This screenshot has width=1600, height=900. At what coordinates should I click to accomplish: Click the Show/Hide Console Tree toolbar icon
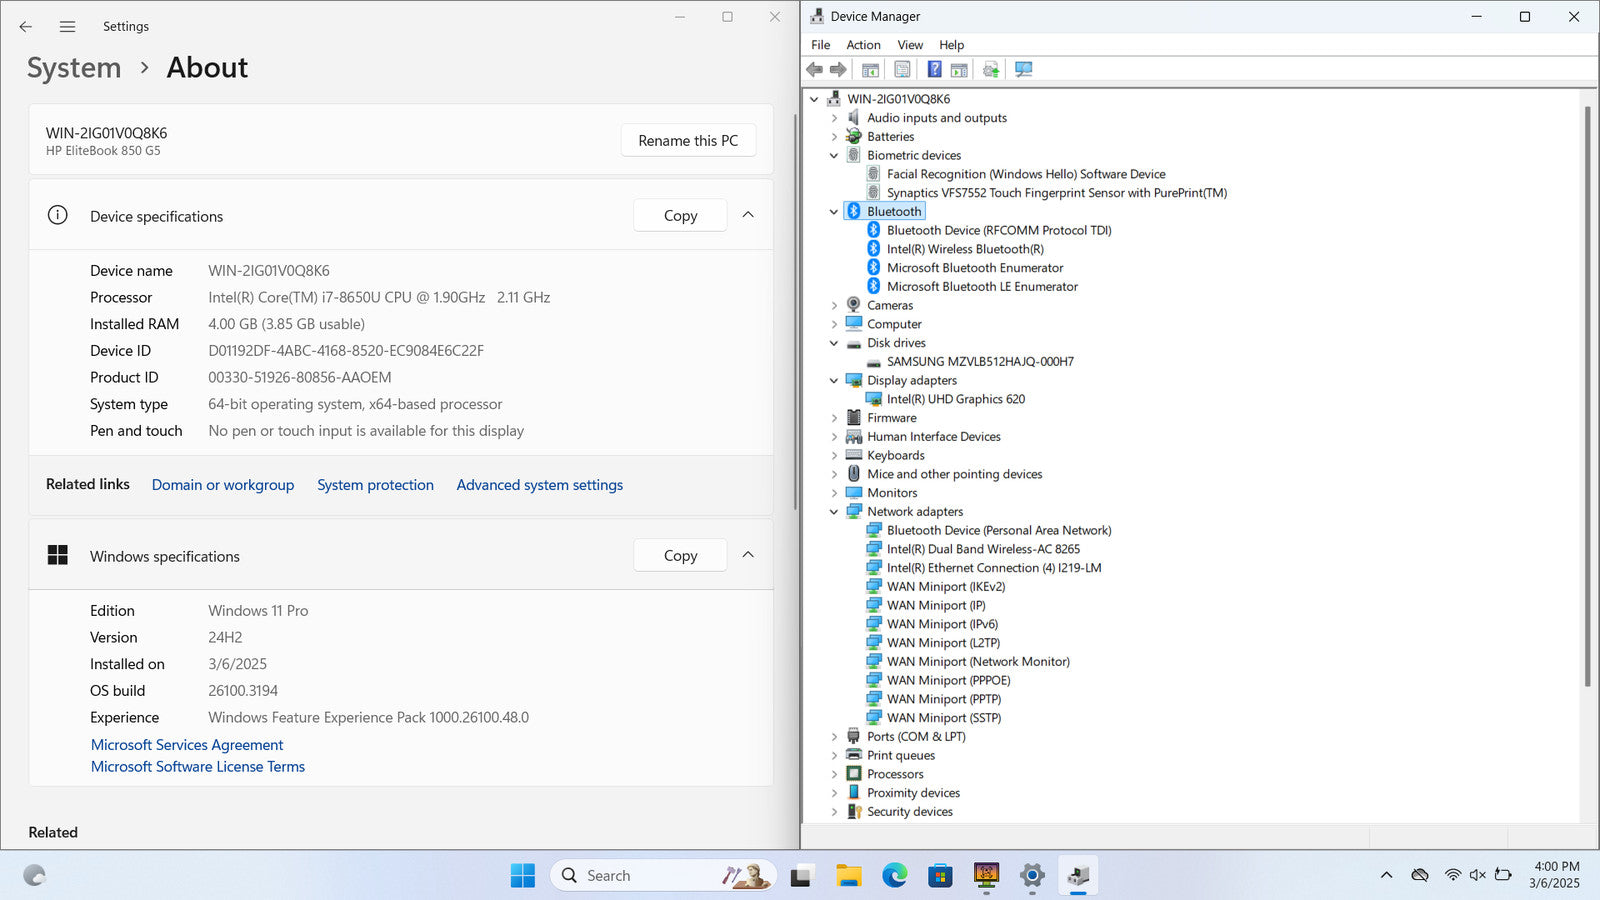pos(870,69)
